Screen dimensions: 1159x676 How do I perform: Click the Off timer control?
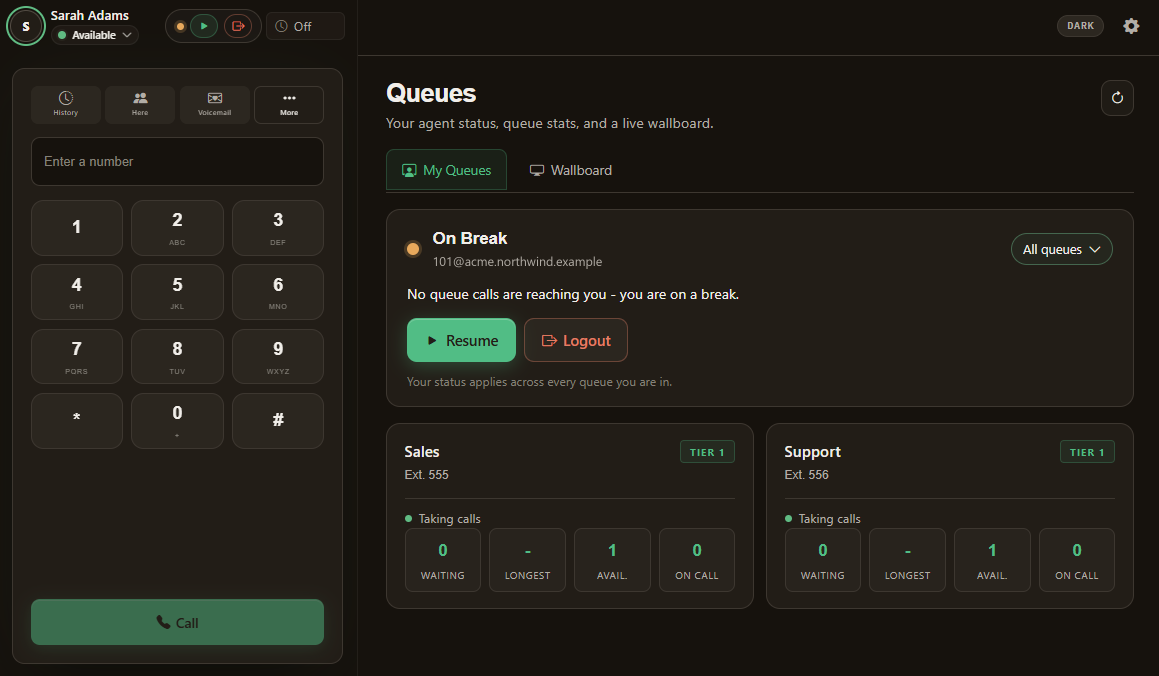coord(305,26)
